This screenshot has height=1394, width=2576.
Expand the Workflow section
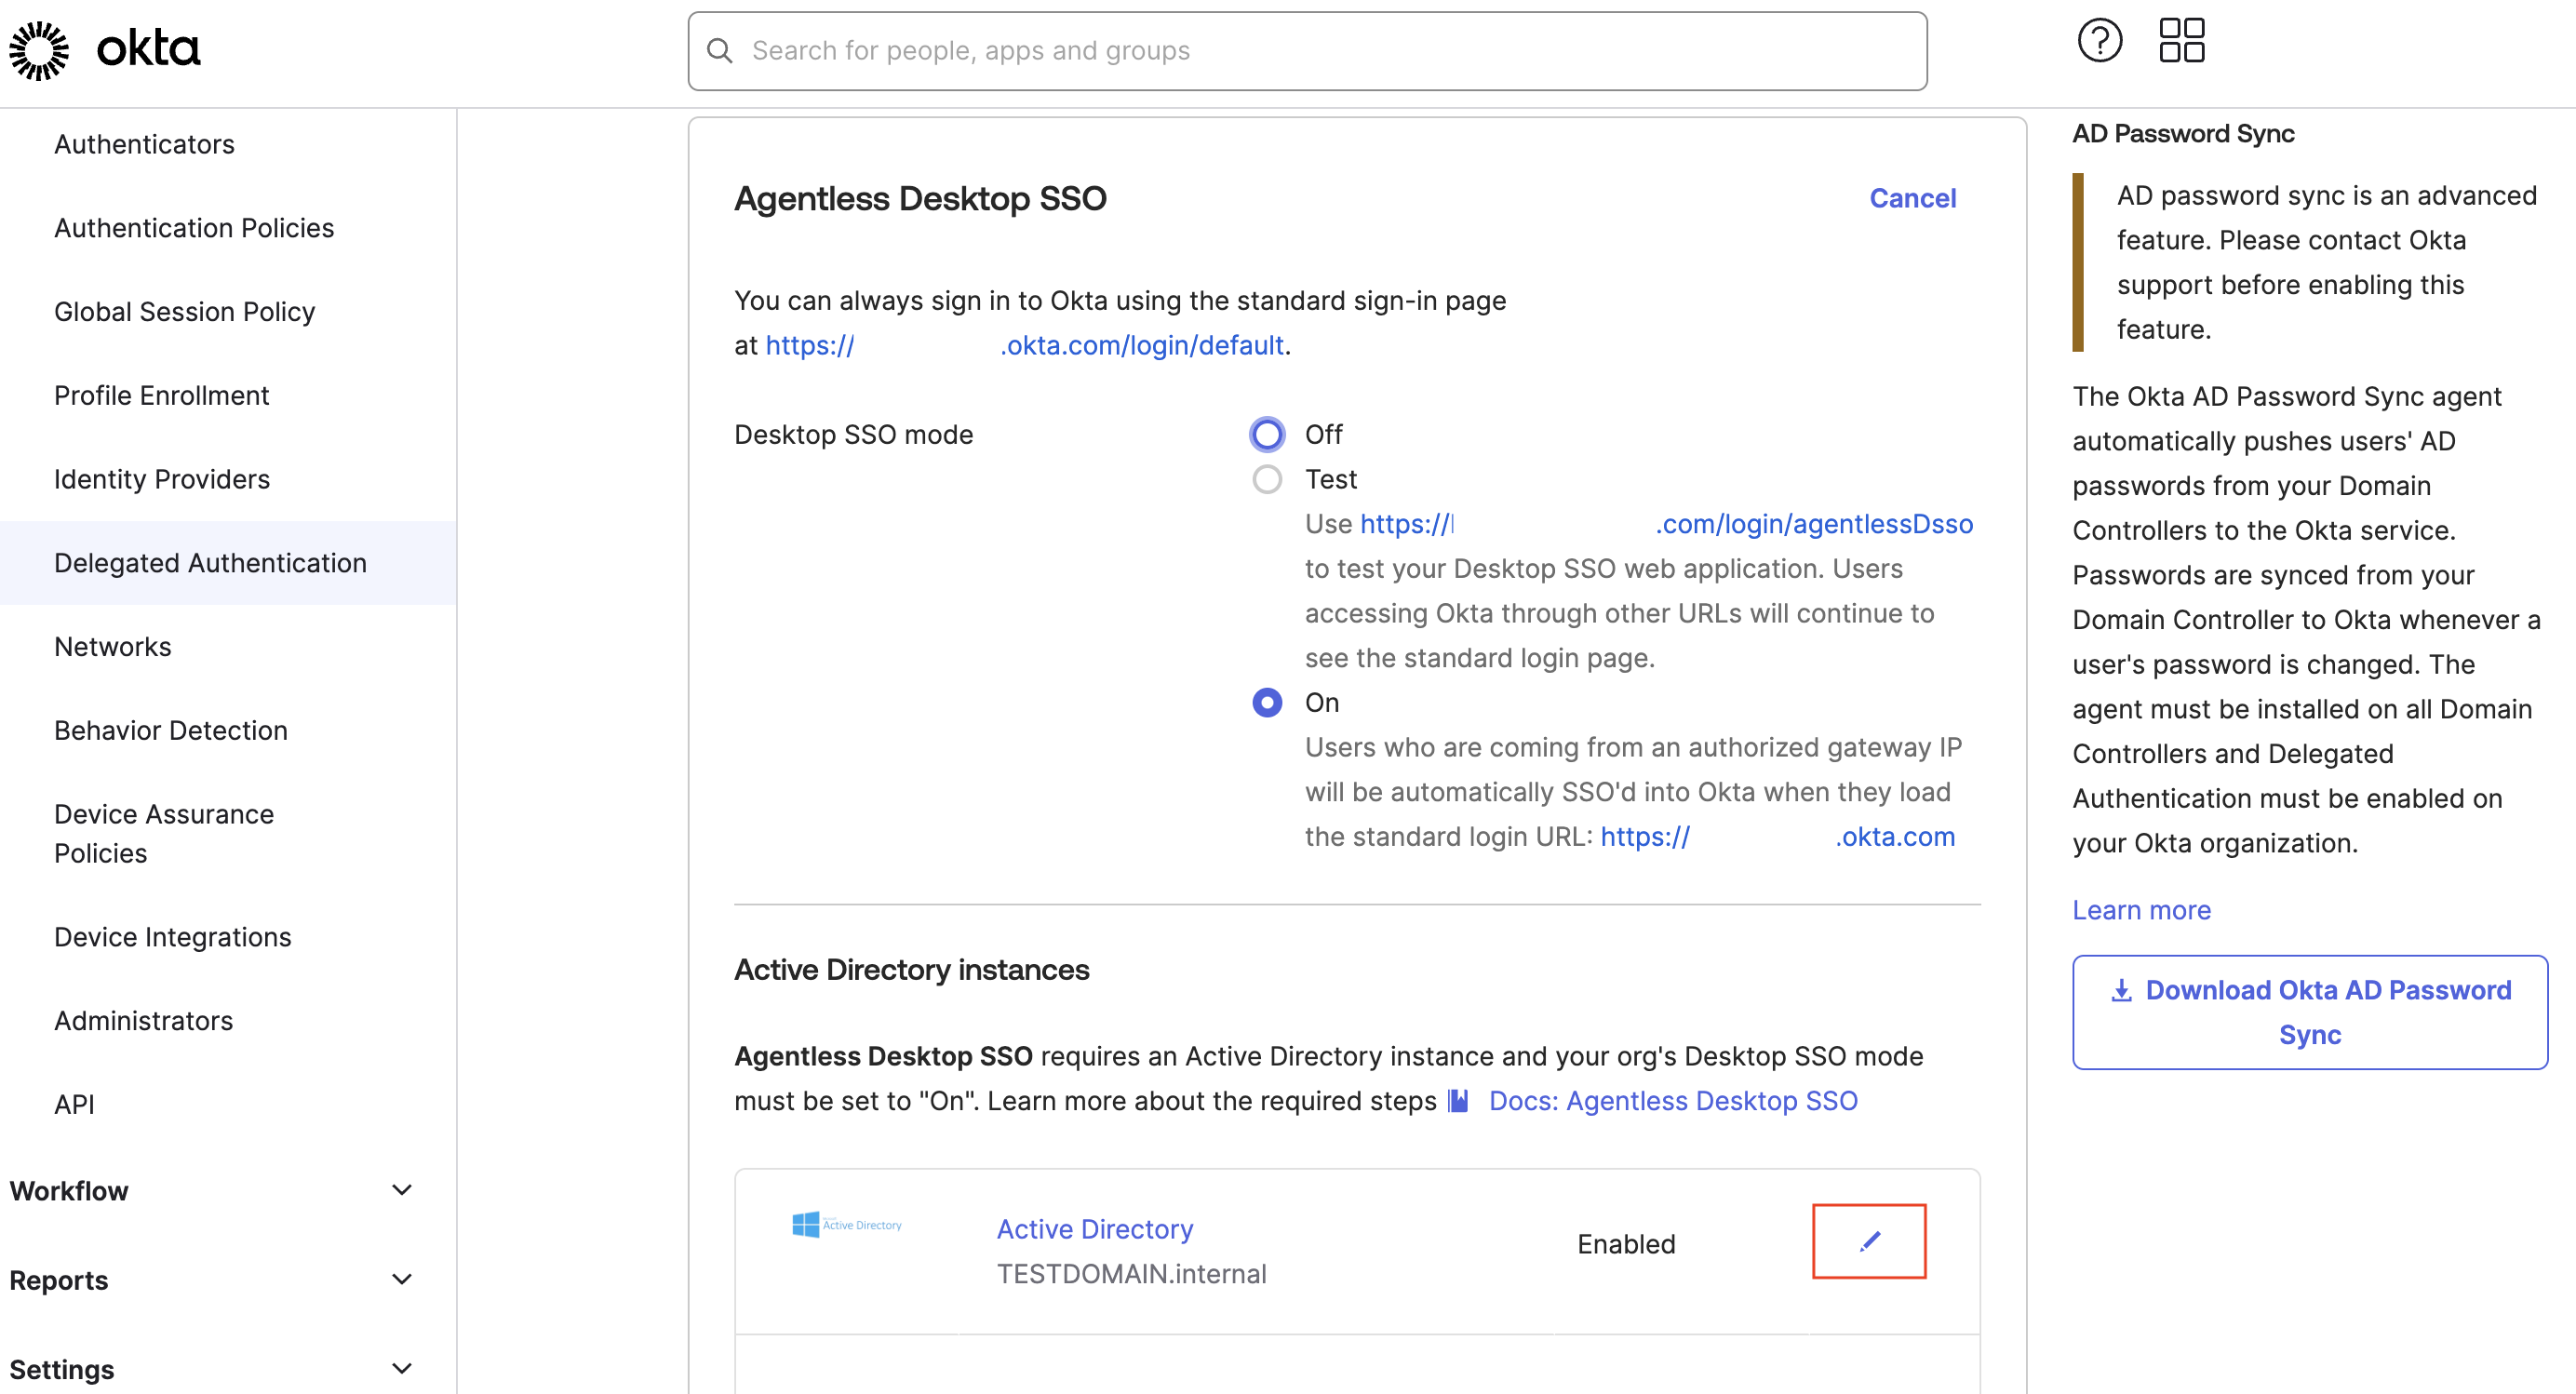tap(401, 1190)
